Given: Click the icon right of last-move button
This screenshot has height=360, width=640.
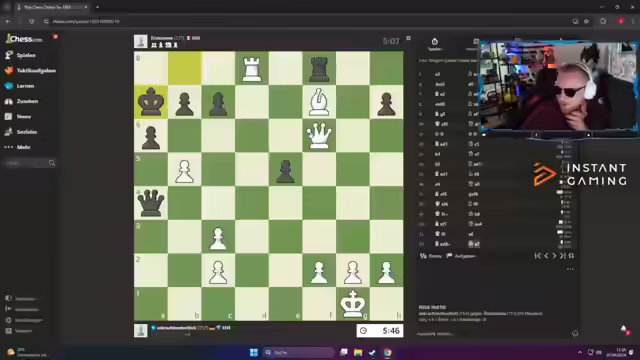Looking at the screenshot, I should [571, 256].
